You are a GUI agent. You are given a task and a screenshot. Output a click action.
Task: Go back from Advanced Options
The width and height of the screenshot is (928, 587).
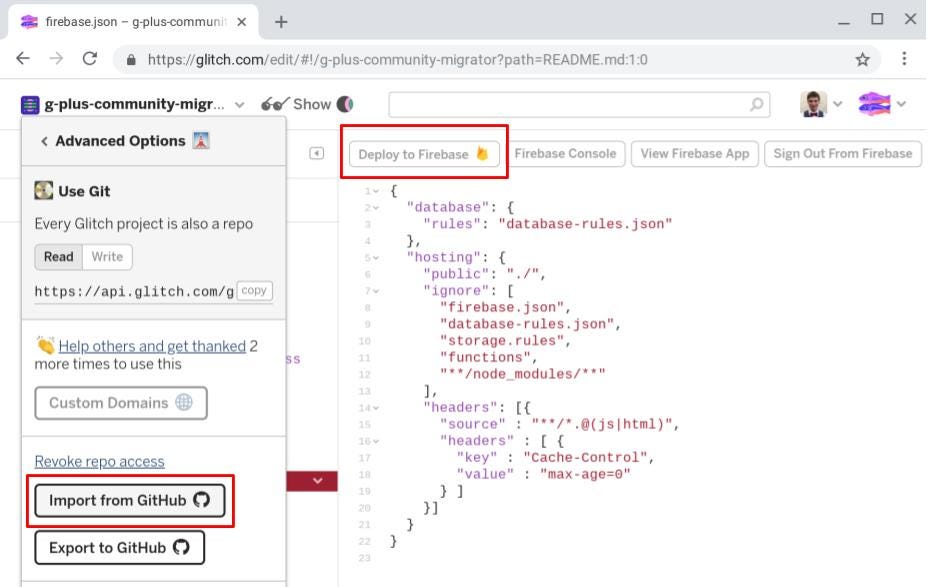(44, 141)
